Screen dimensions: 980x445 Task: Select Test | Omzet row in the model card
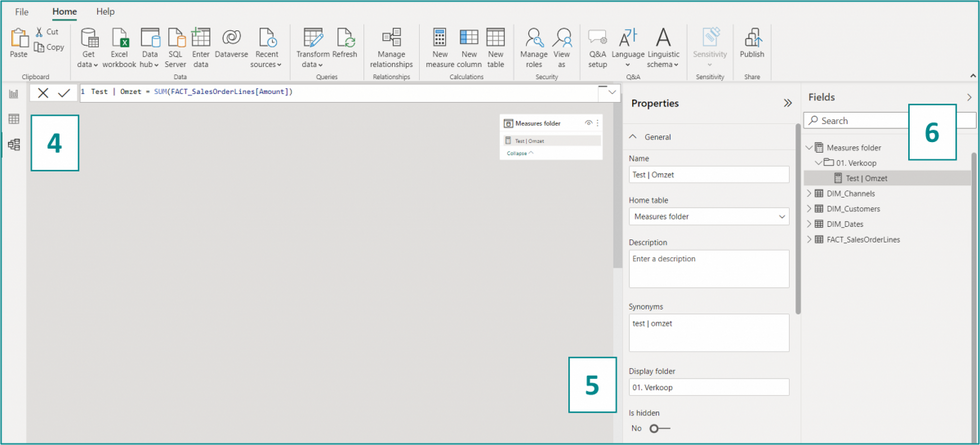(x=552, y=141)
